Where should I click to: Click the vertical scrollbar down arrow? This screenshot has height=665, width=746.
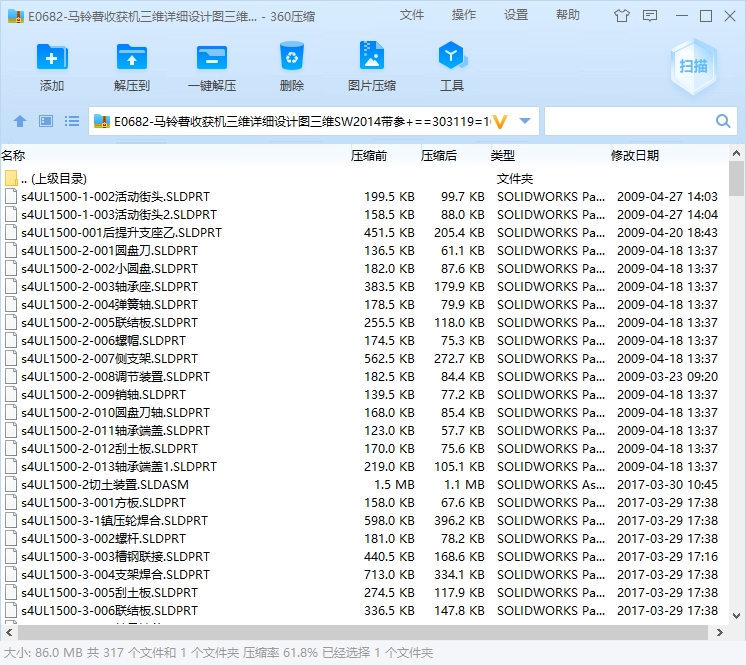point(736,616)
